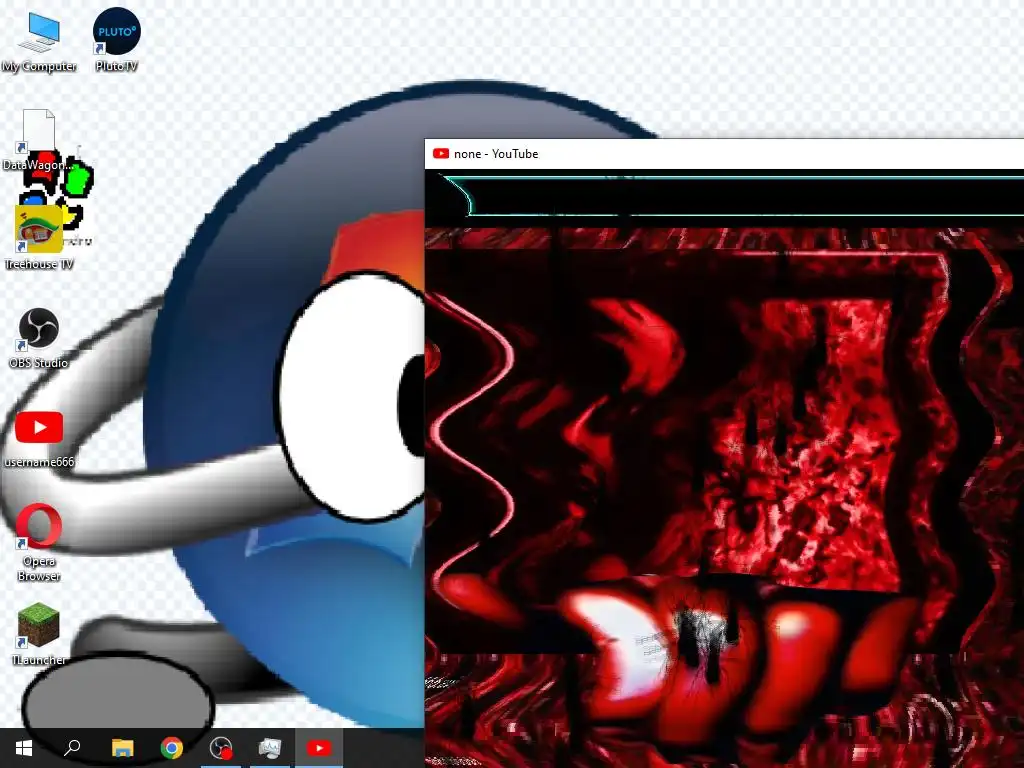Viewport: 1024px width, 768px height.
Task: Launch the Treehouse TV desktop shortcut
Action: pos(39,238)
